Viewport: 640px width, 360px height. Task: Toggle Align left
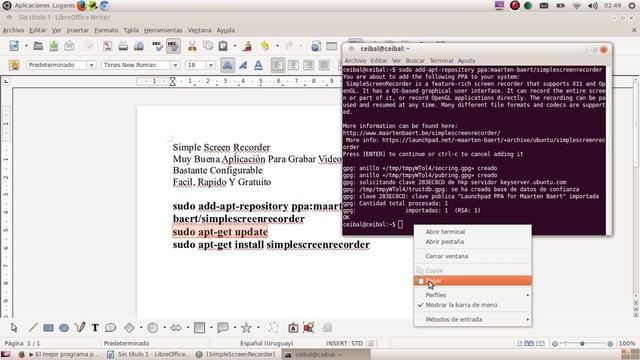278,65
